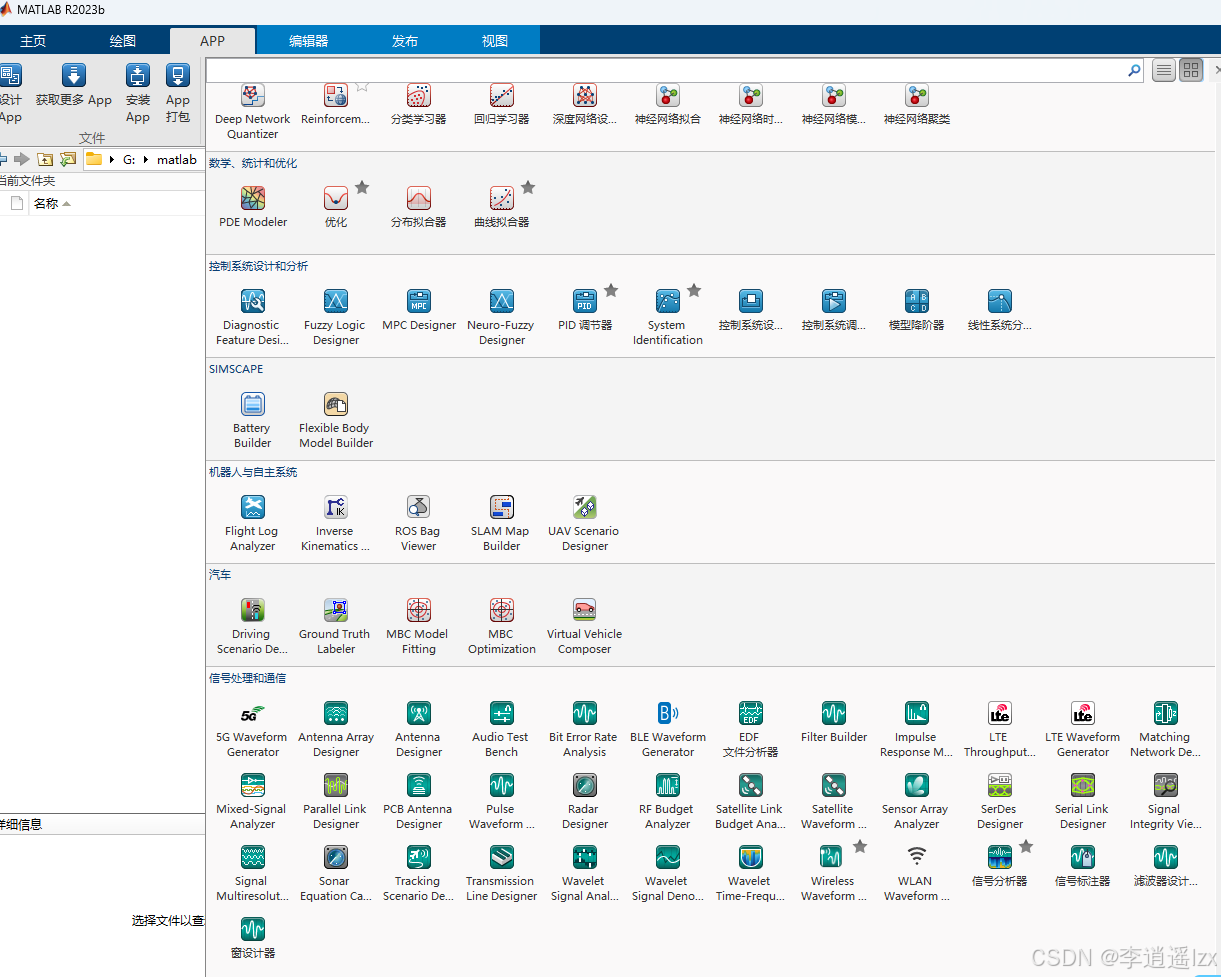Open the Ground Truth Labeler app
The image size is (1221, 977).
pos(336,626)
